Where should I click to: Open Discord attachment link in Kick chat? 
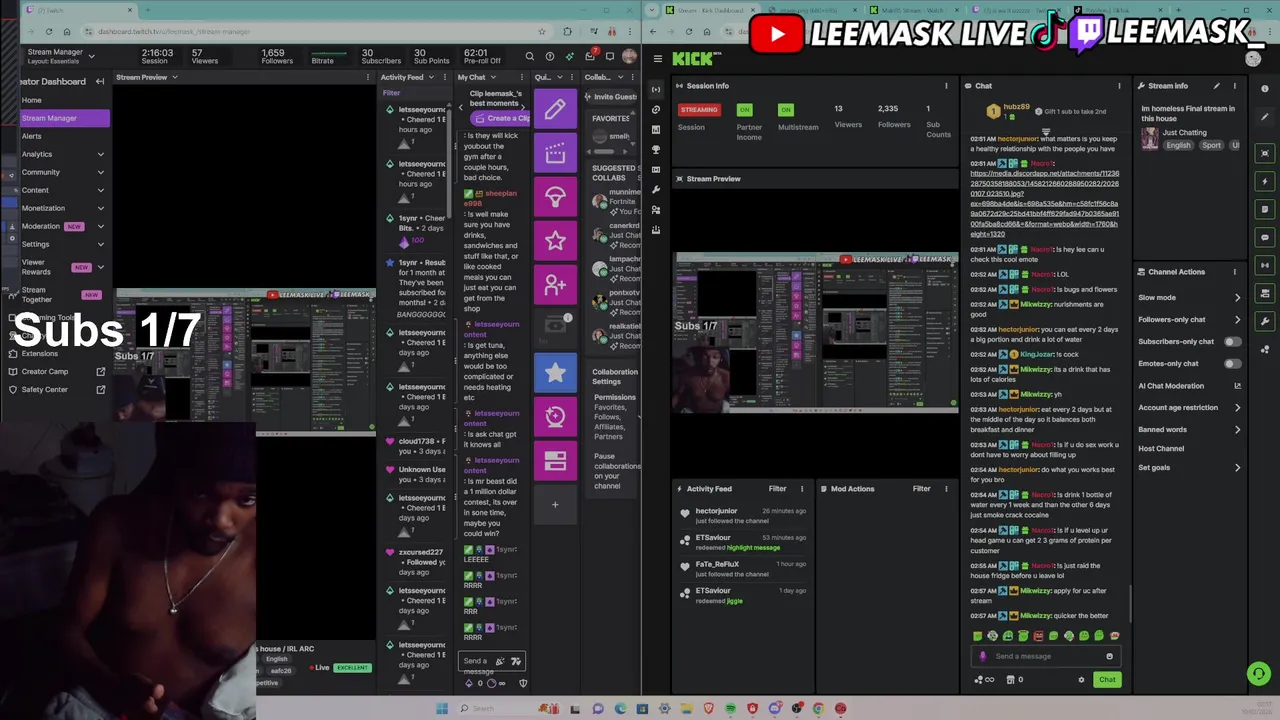click(1045, 204)
